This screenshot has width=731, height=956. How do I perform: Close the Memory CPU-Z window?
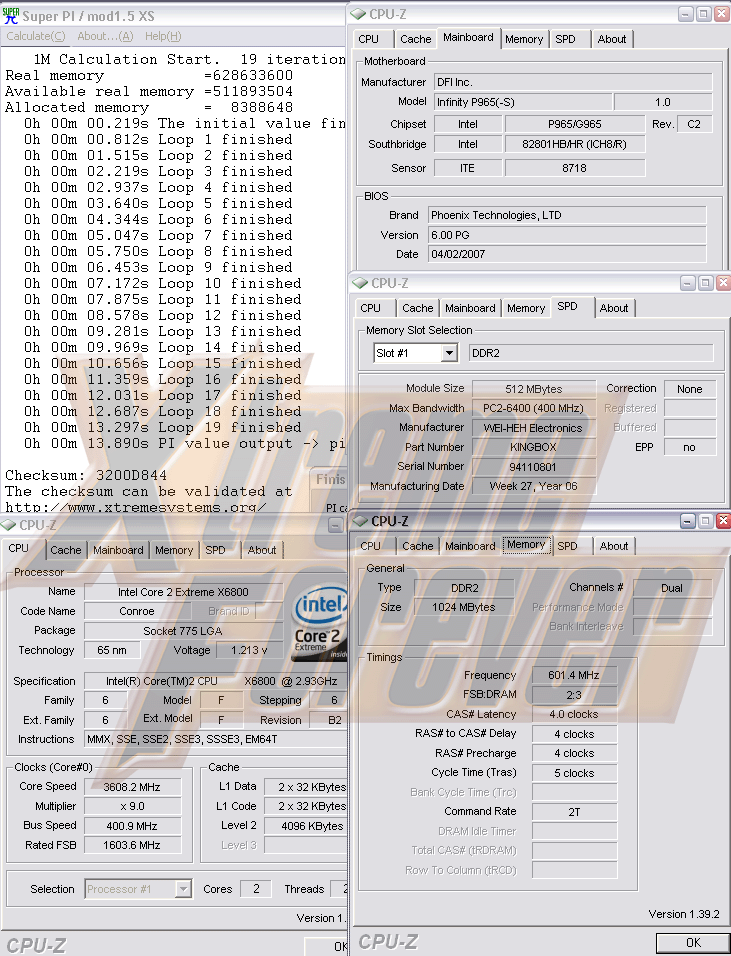[x=723, y=521]
